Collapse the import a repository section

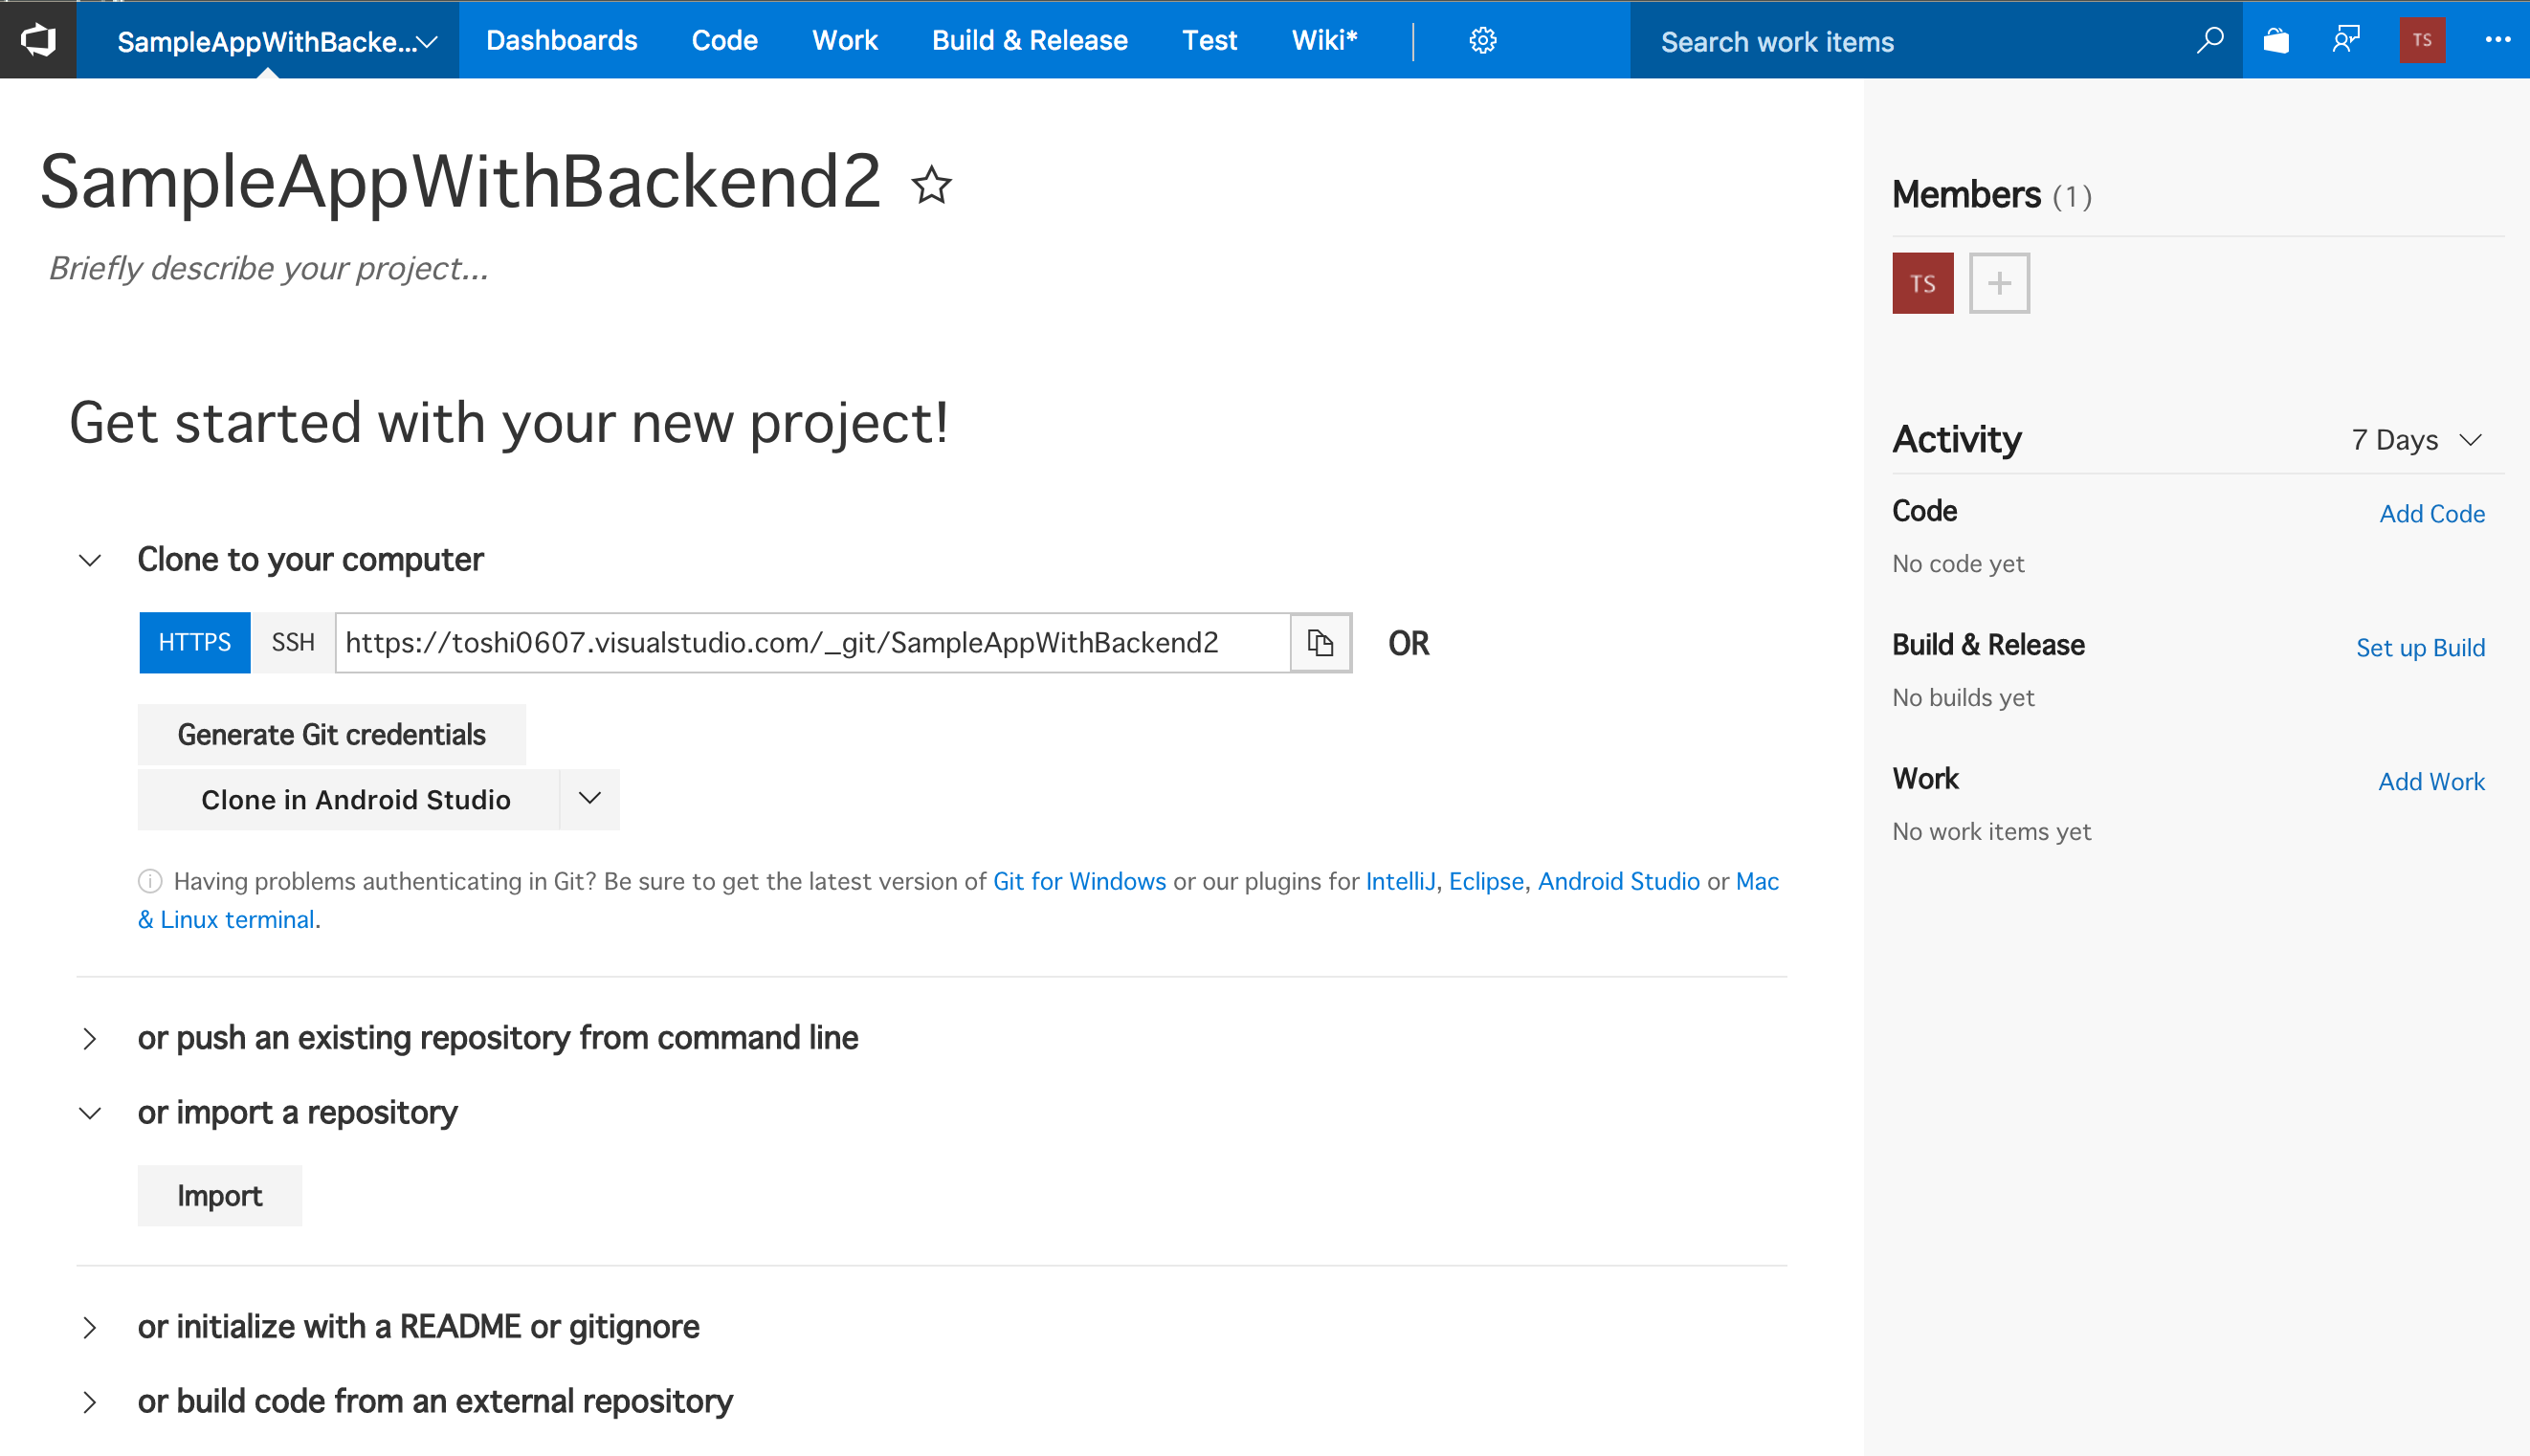click(x=90, y=1114)
